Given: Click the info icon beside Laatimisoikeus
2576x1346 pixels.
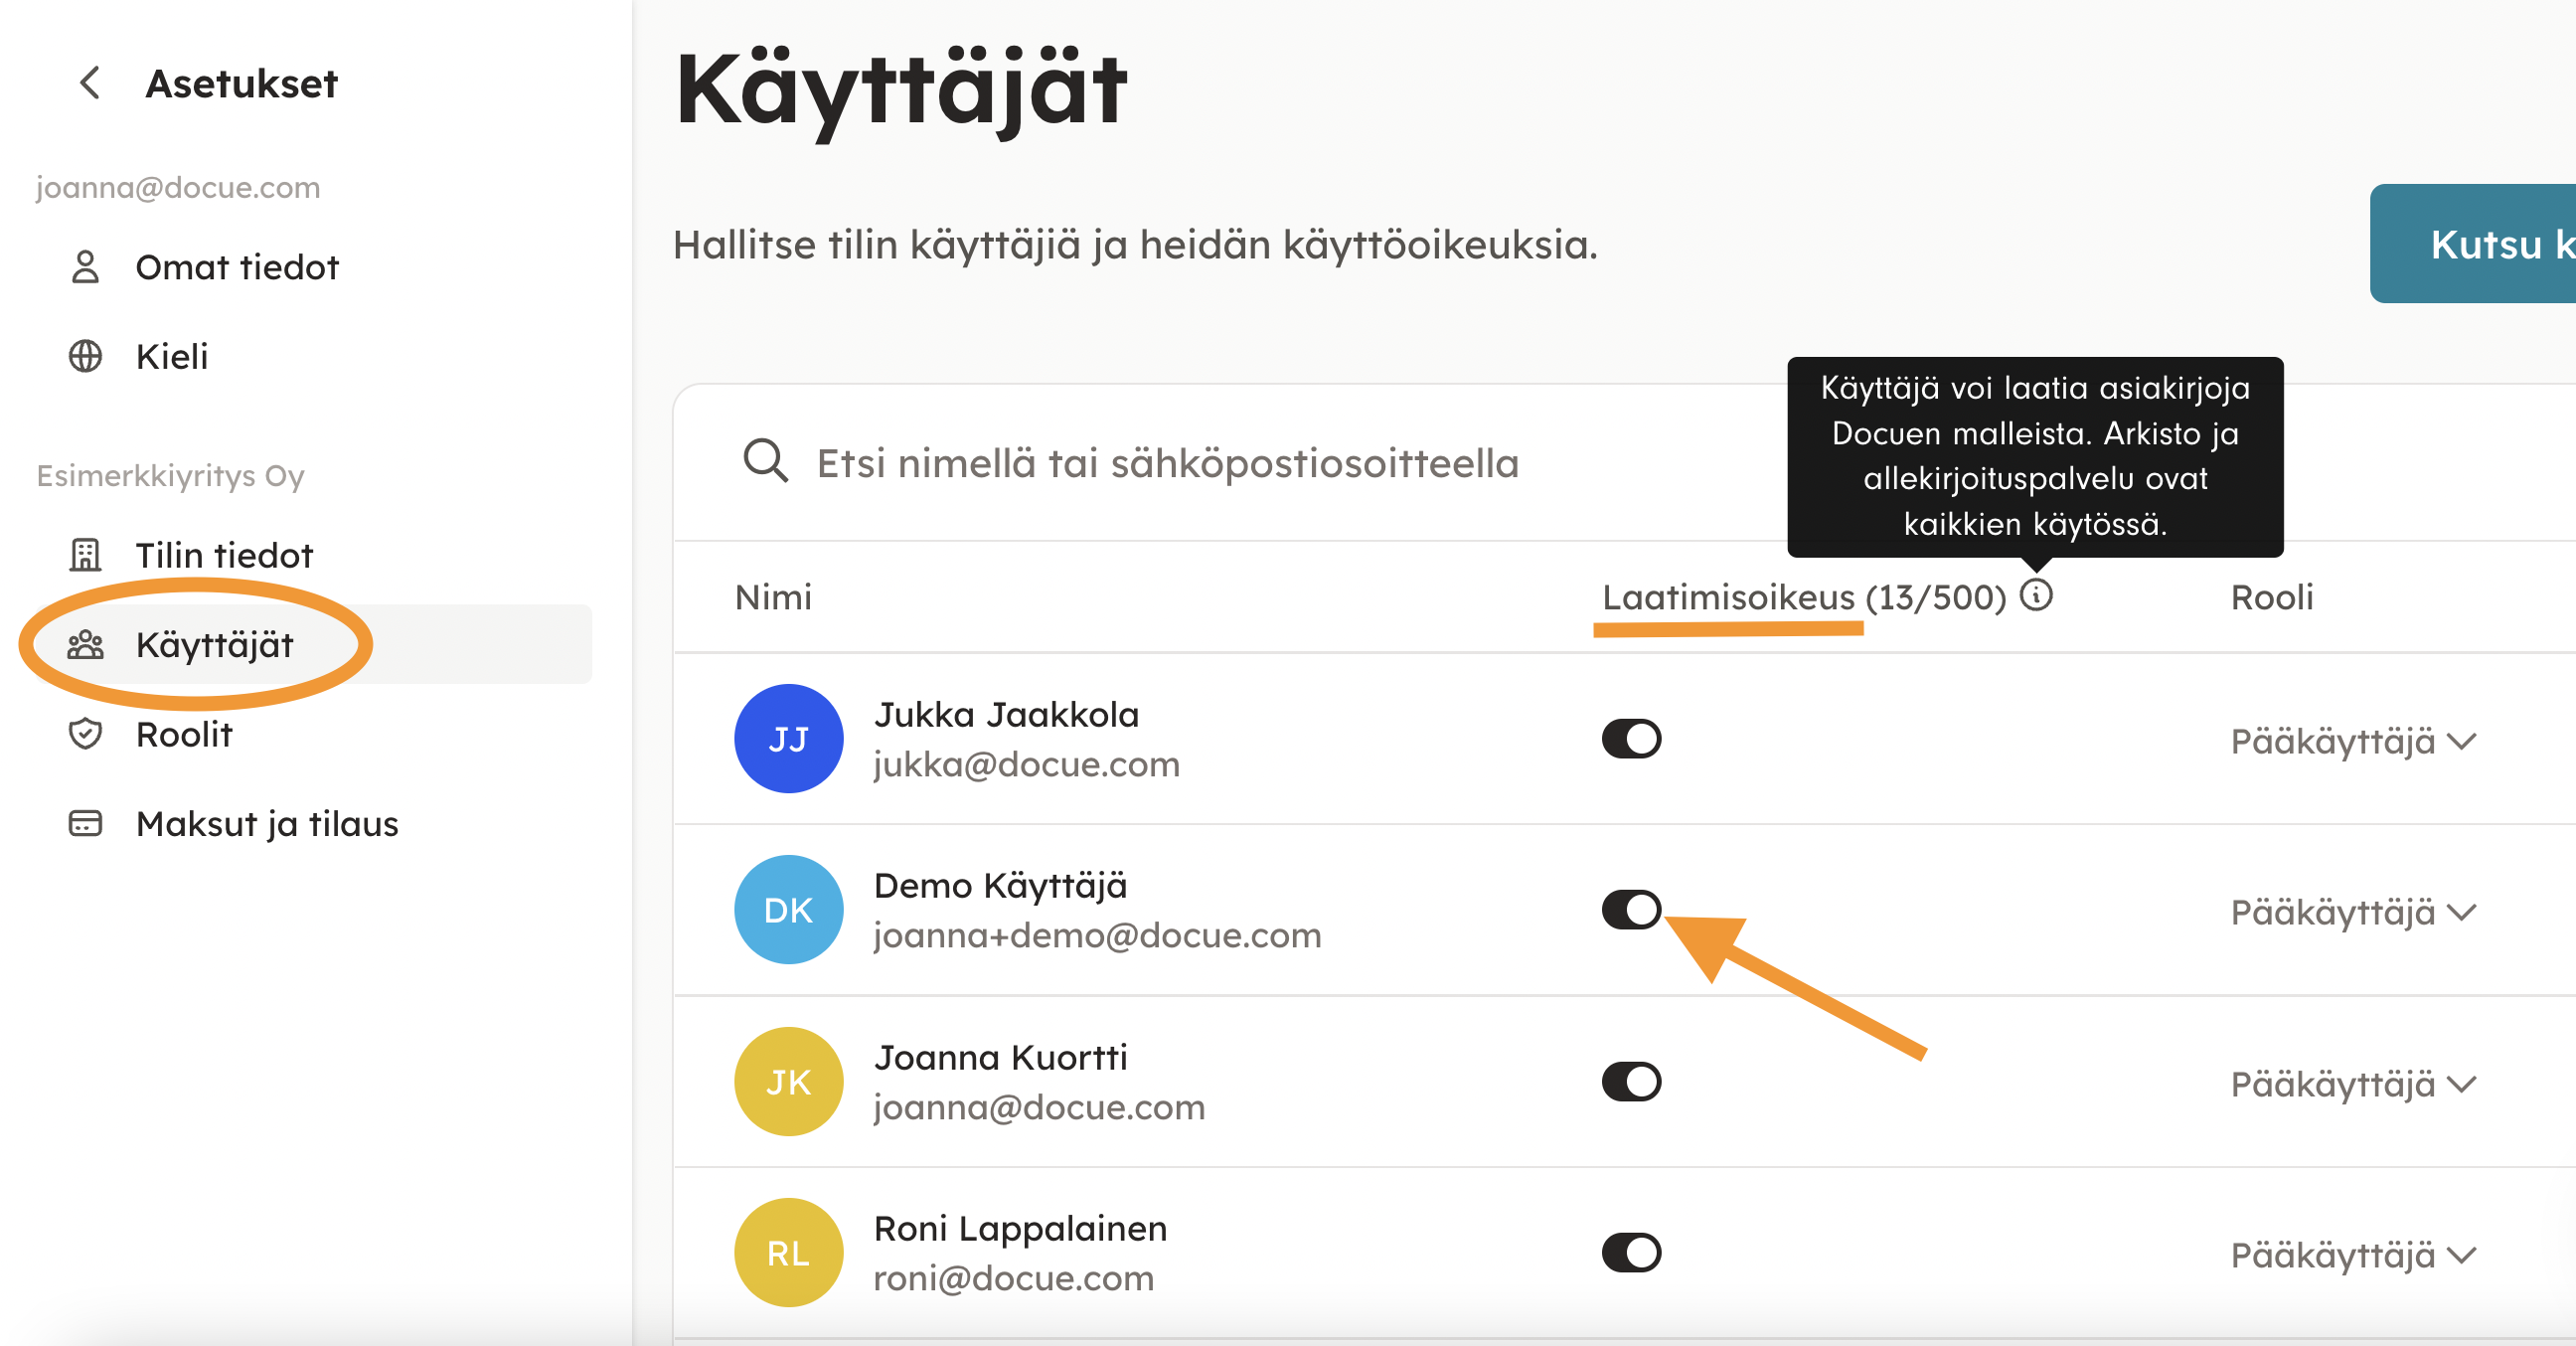Looking at the screenshot, I should 2035,595.
